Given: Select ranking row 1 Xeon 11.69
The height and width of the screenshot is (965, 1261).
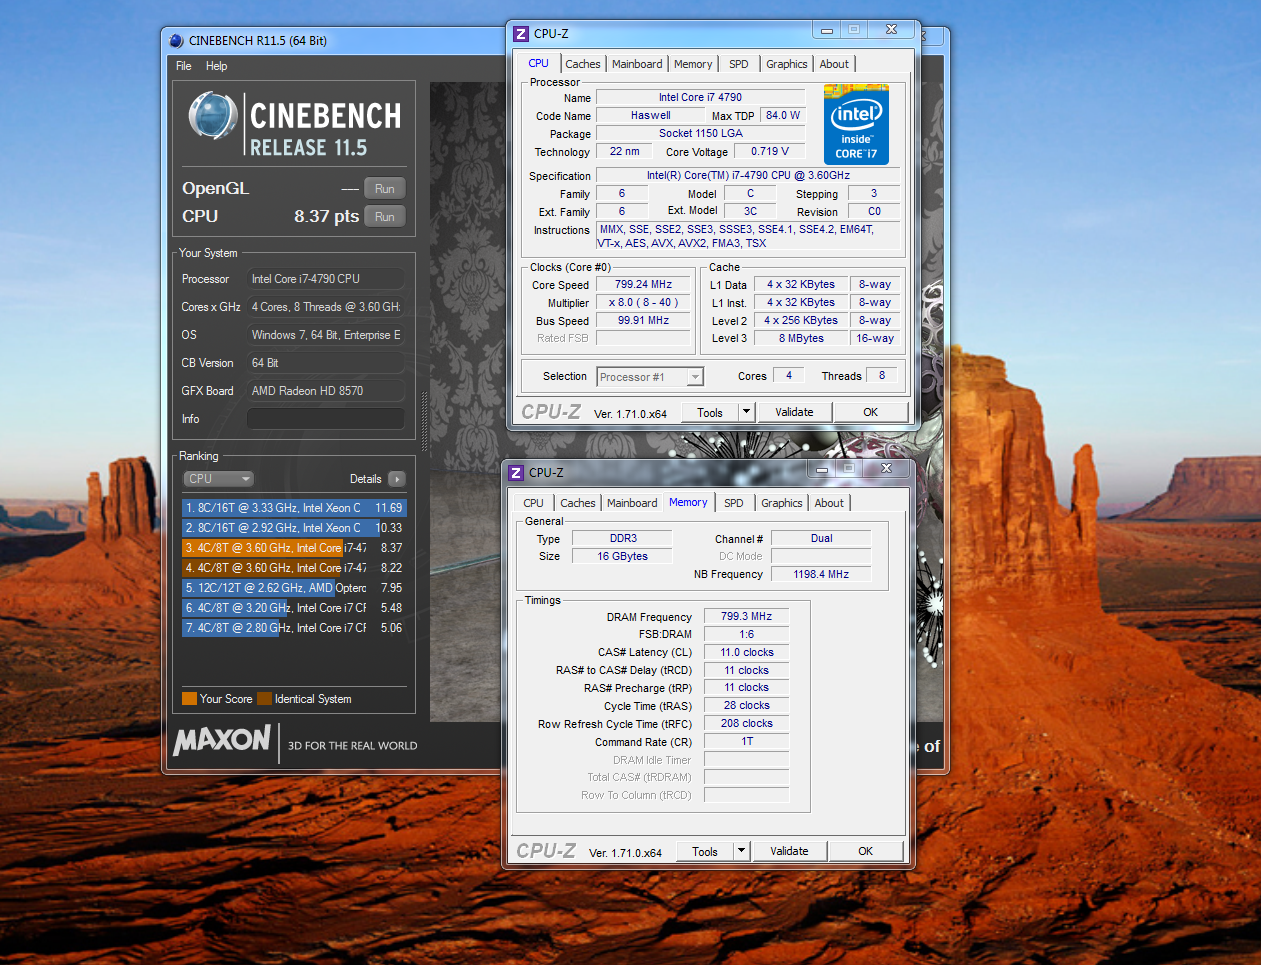Looking at the screenshot, I should click(x=294, y=508).
